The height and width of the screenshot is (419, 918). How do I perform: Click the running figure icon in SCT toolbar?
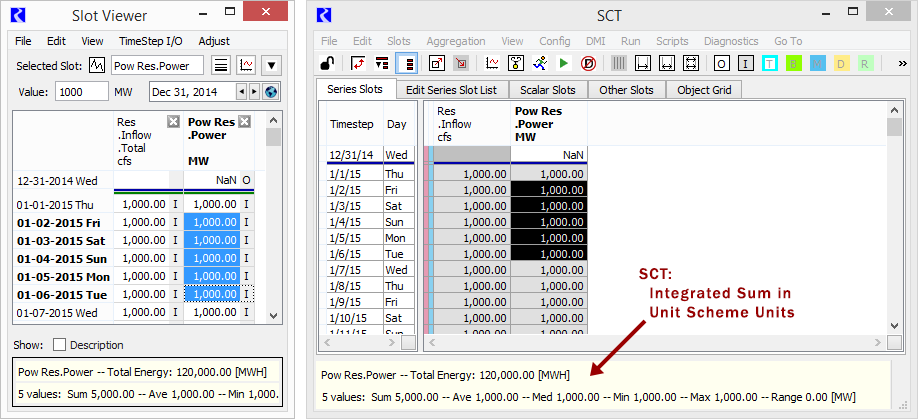pos(540,63)
